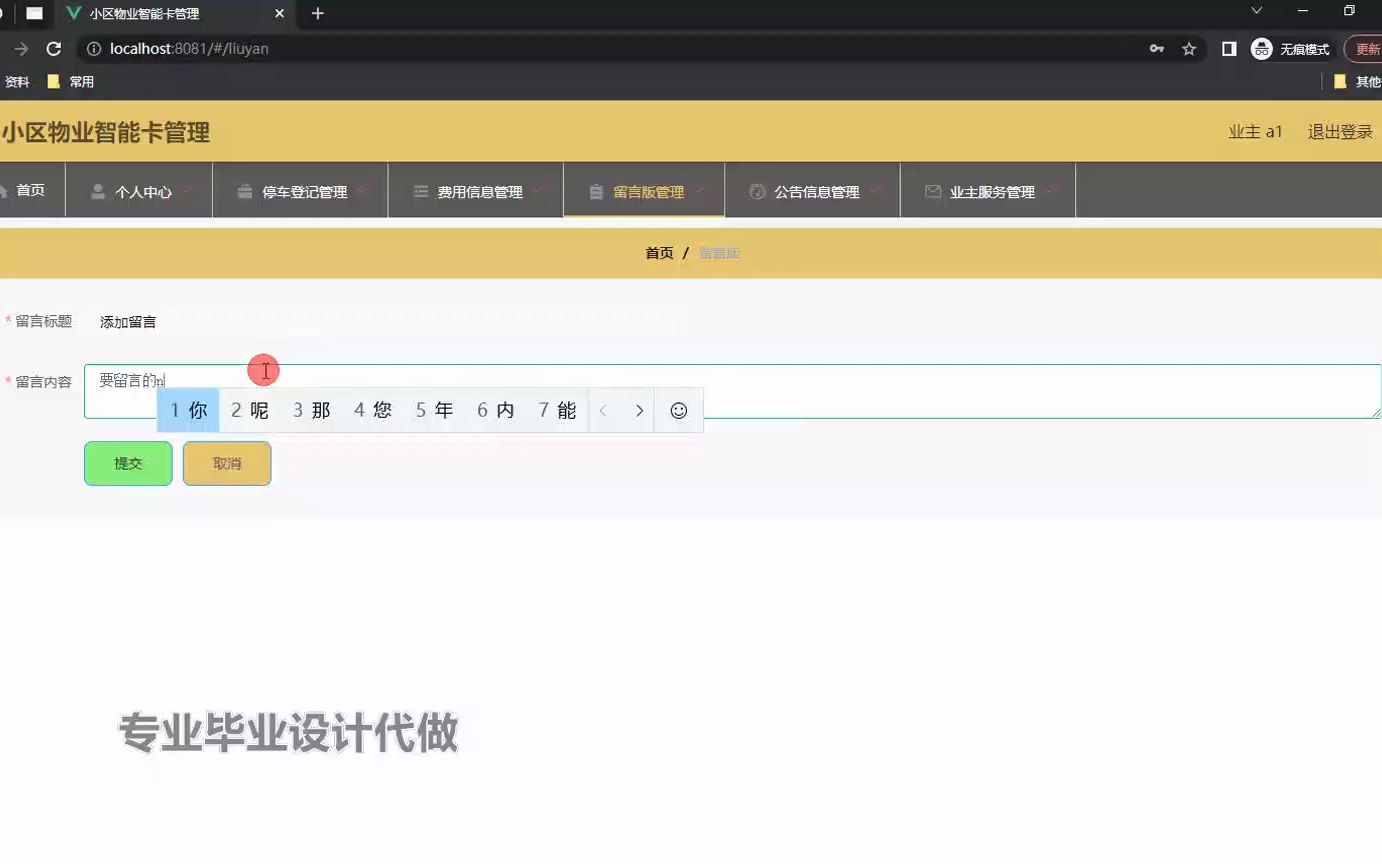Click the key icon in the address bar
This screenshot has width=1382, height=864.
pos(1159,48)
